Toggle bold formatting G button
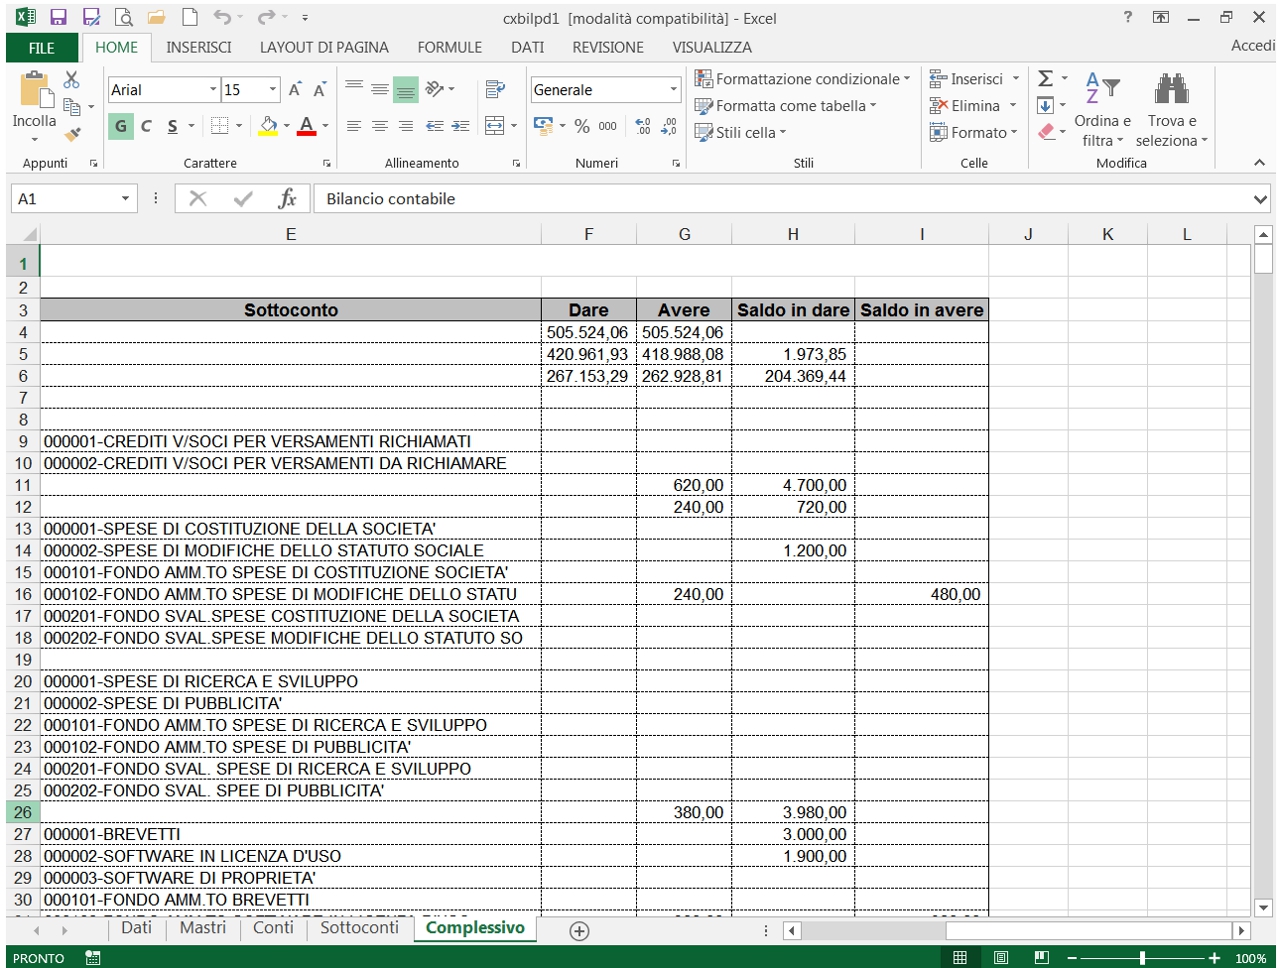Viewport: 1280px width, 968px height. pos(121,126)
